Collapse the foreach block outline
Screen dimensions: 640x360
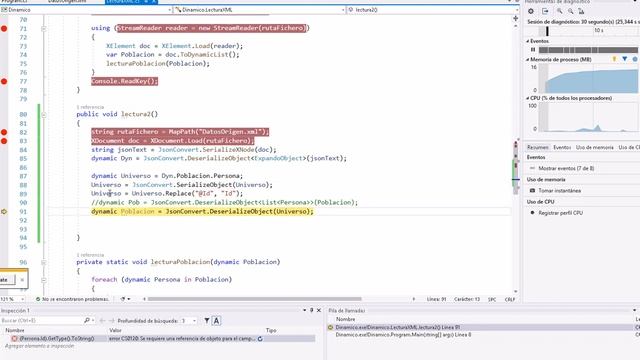(43, 280)
